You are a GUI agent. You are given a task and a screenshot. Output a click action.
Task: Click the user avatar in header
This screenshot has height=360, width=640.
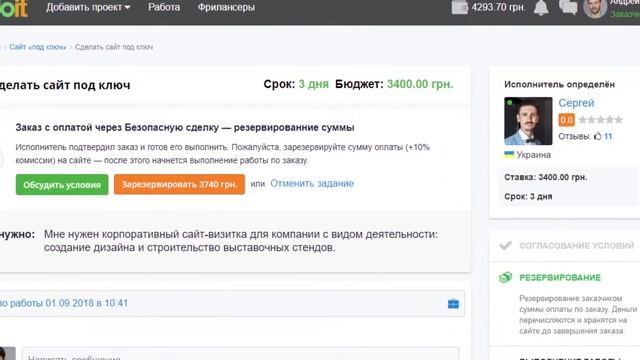595,8
